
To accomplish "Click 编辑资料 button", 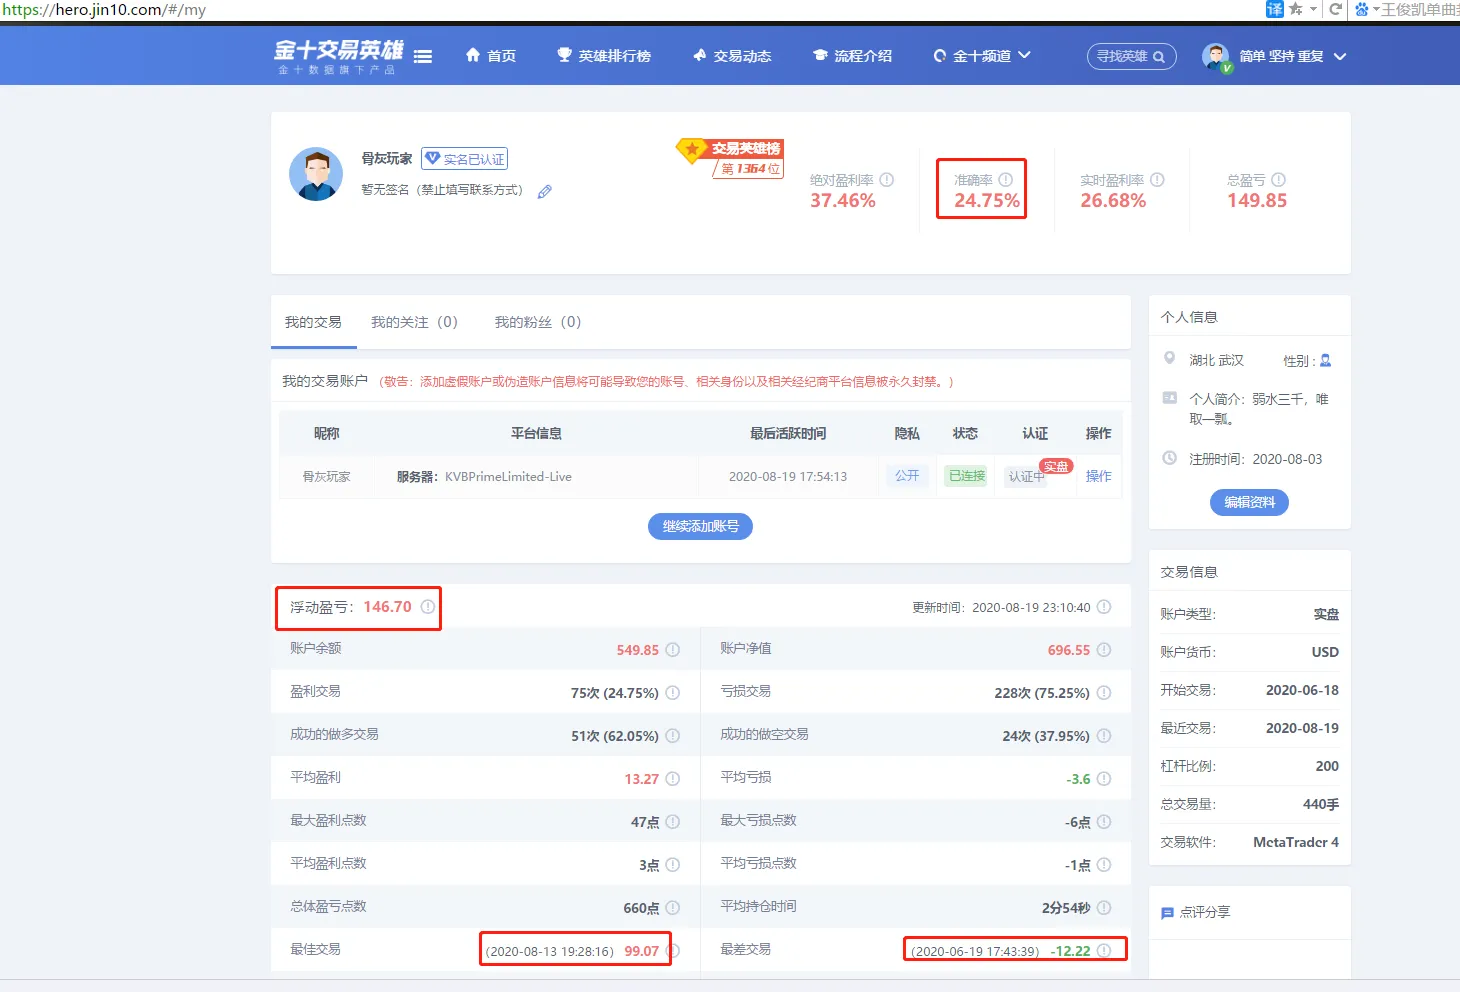I will (1249, 502).
